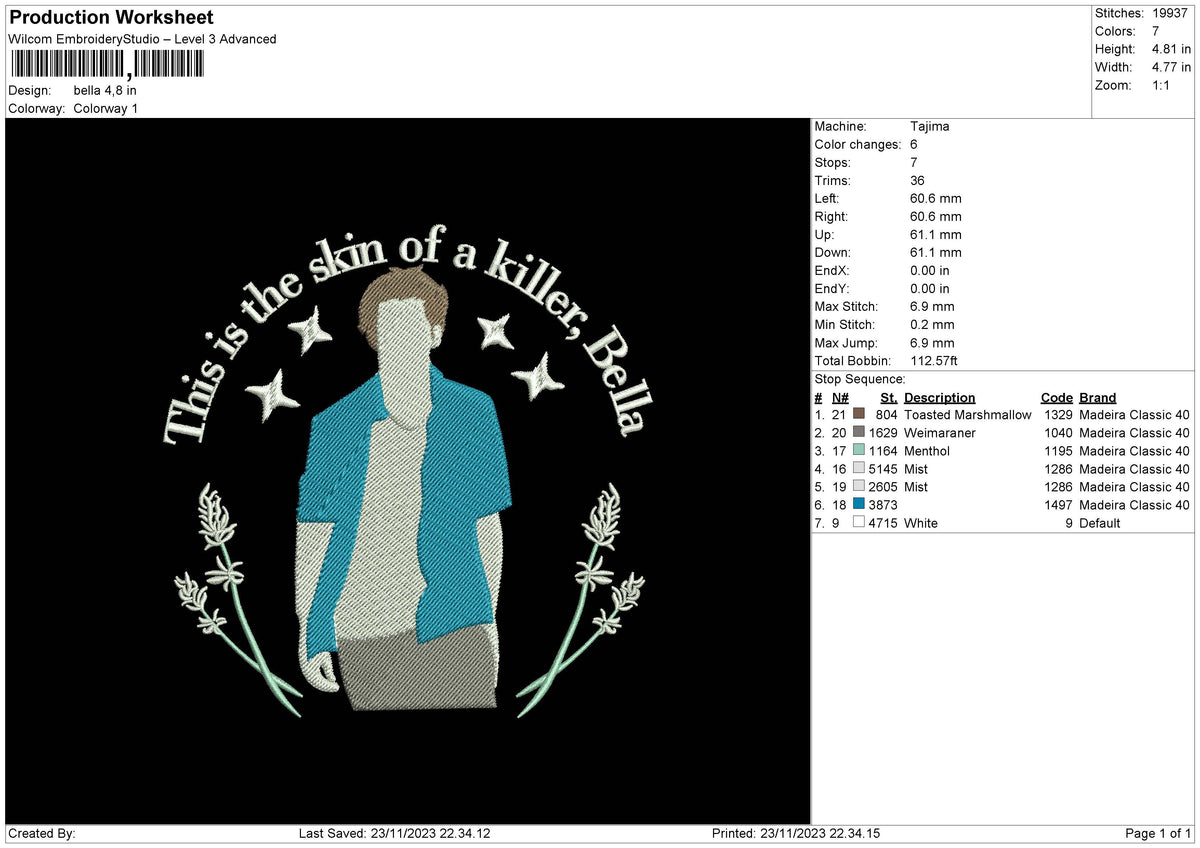Screen dimensions: 1200x848
Task: Click thread code 1497
Action: (x=1058, y=505)
